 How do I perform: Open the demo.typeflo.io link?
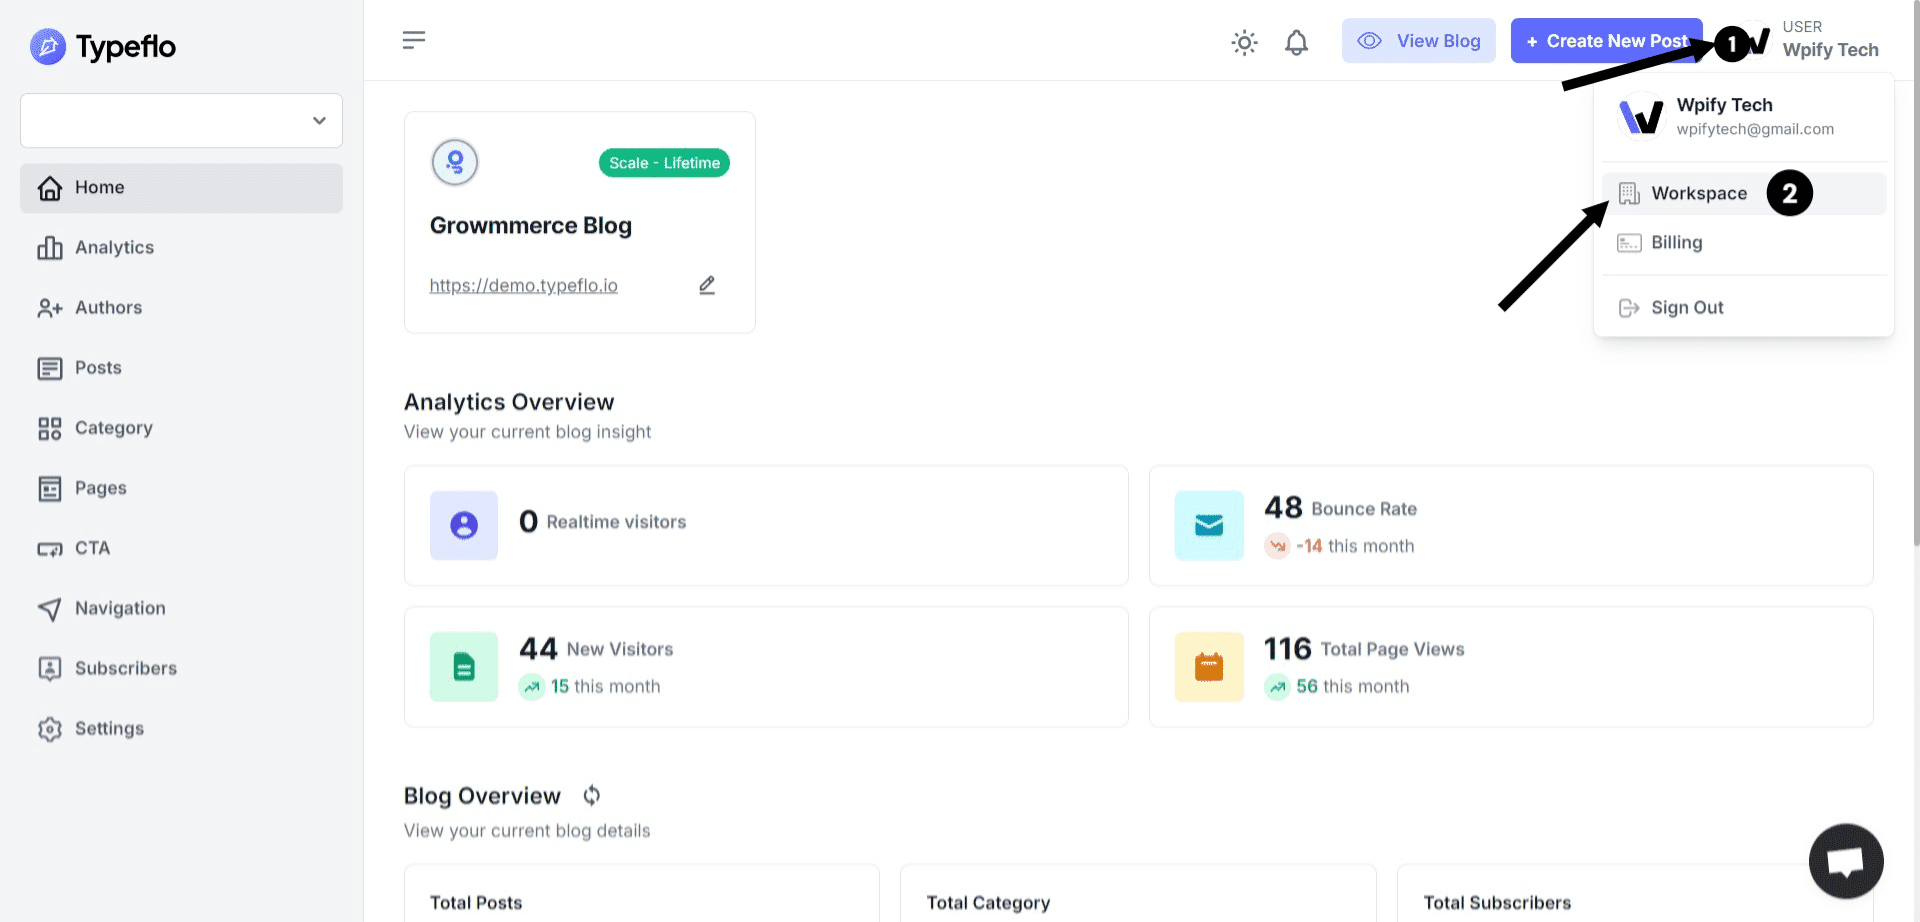click(523, 286)
